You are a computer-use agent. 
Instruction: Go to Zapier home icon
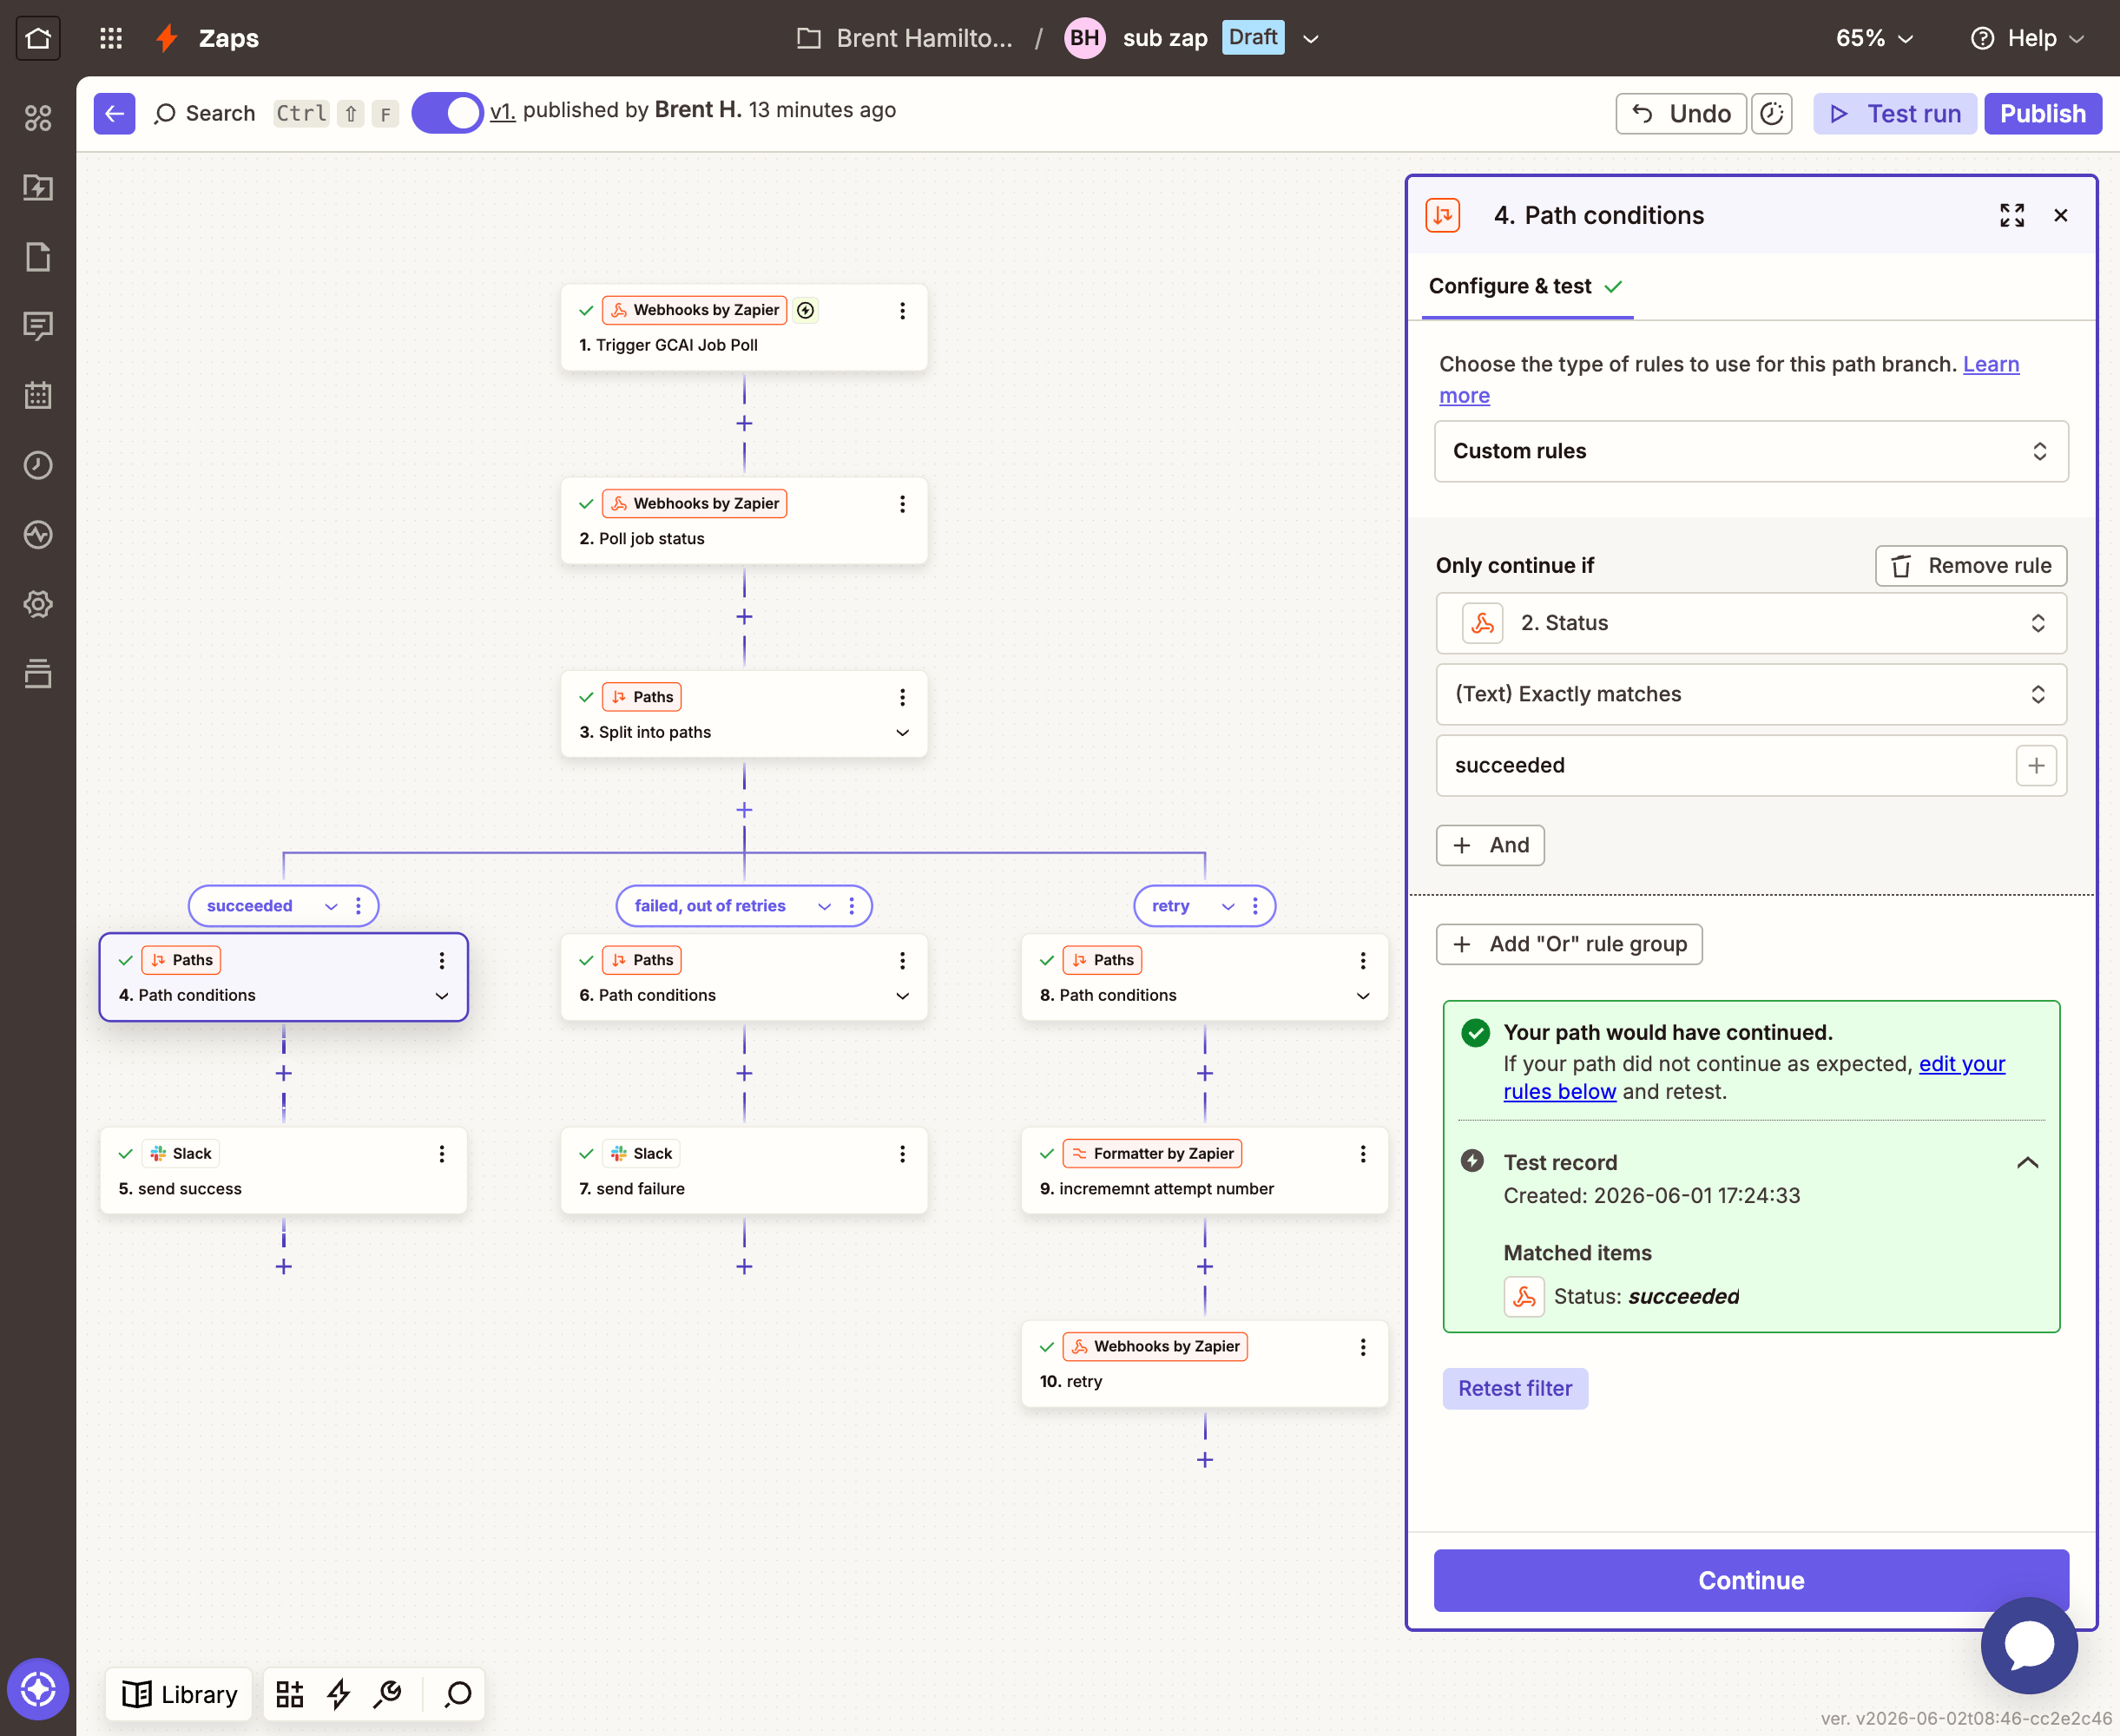[x=38, y=38]
